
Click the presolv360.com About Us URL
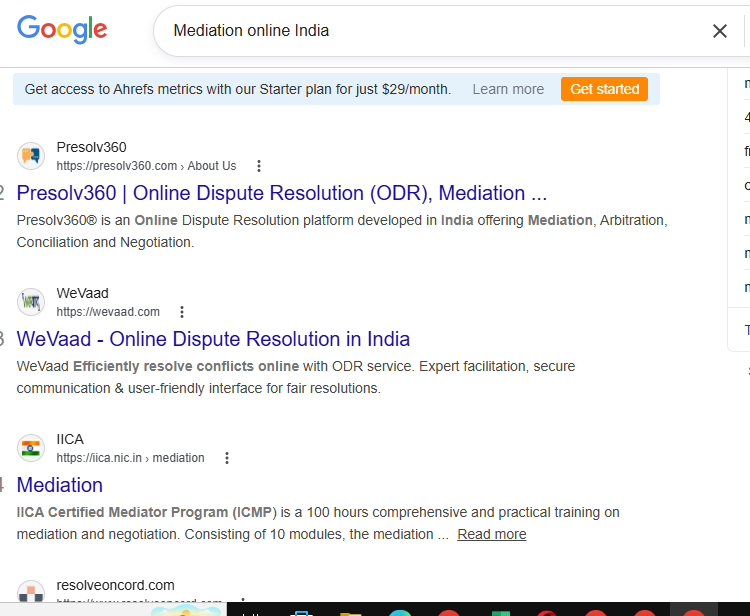[x=146, y=166]
